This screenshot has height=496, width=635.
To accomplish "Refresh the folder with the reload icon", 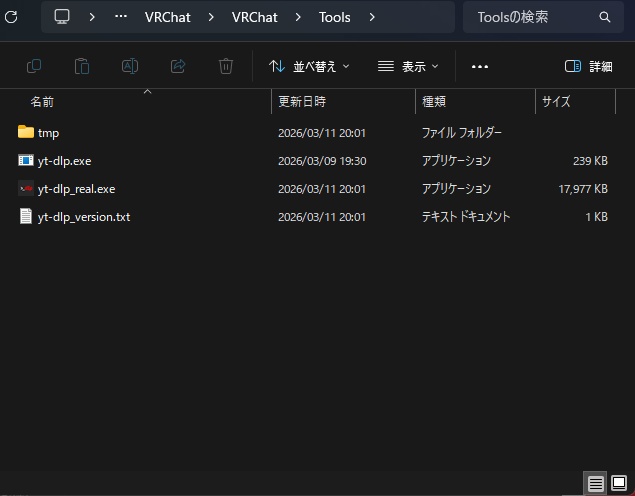I will click(11, 17).
